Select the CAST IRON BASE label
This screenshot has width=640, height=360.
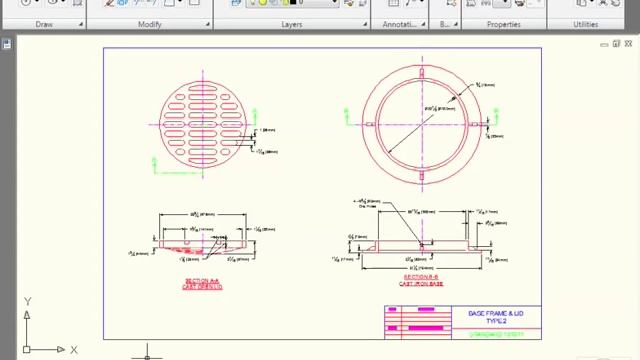pyautogui.click(x=421, y=284)
